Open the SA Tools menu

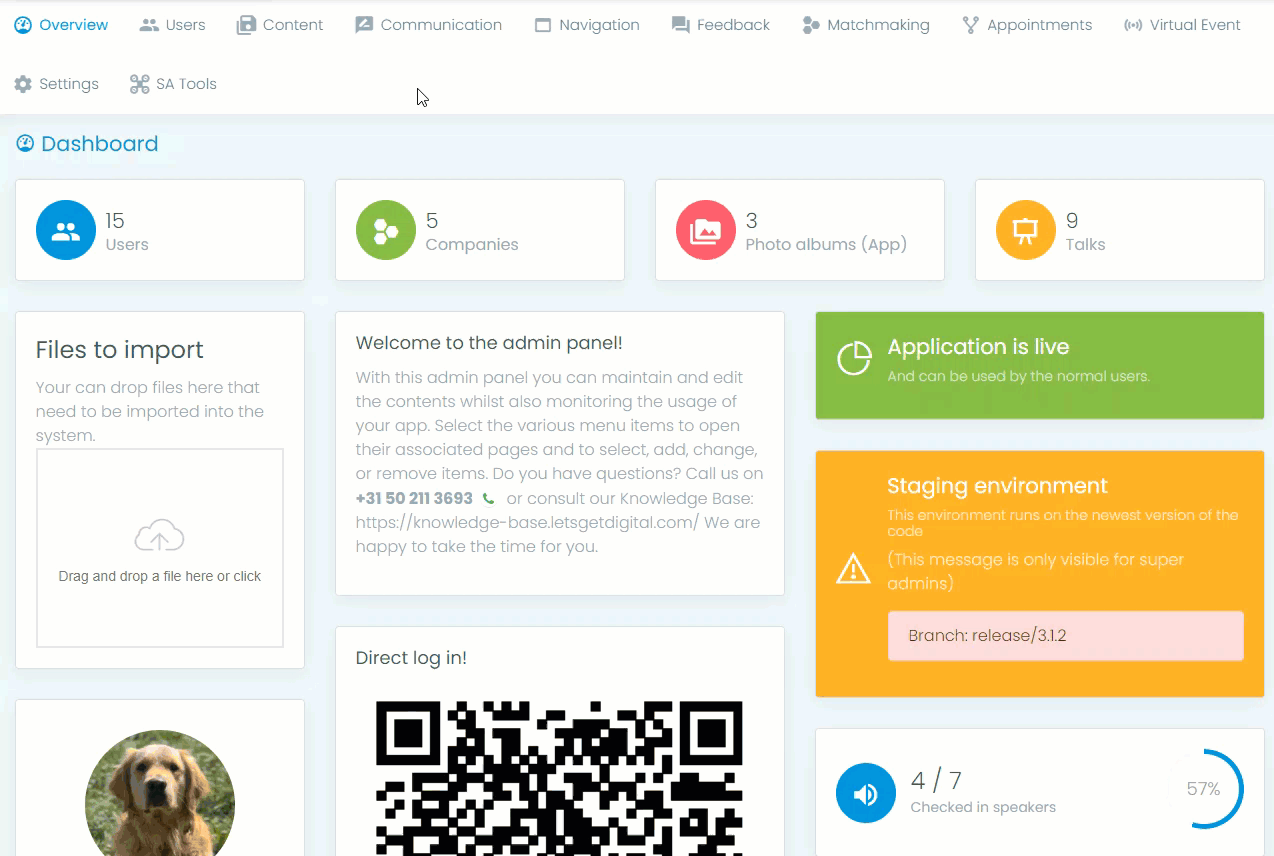[x=173, y=84]
